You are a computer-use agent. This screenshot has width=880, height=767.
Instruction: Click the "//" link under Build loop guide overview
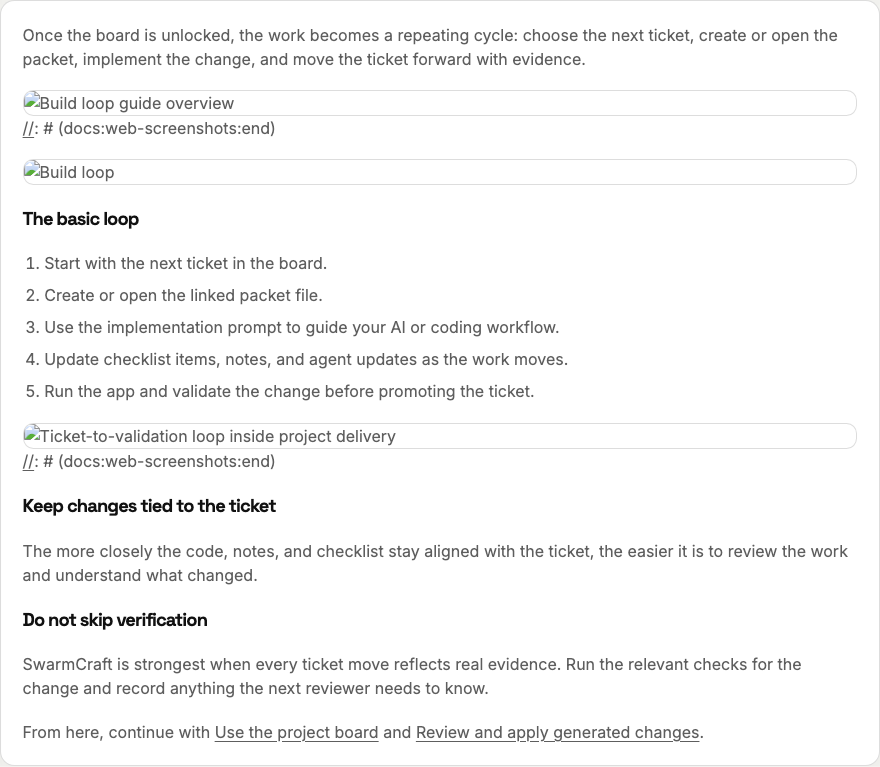click(28, 128)
